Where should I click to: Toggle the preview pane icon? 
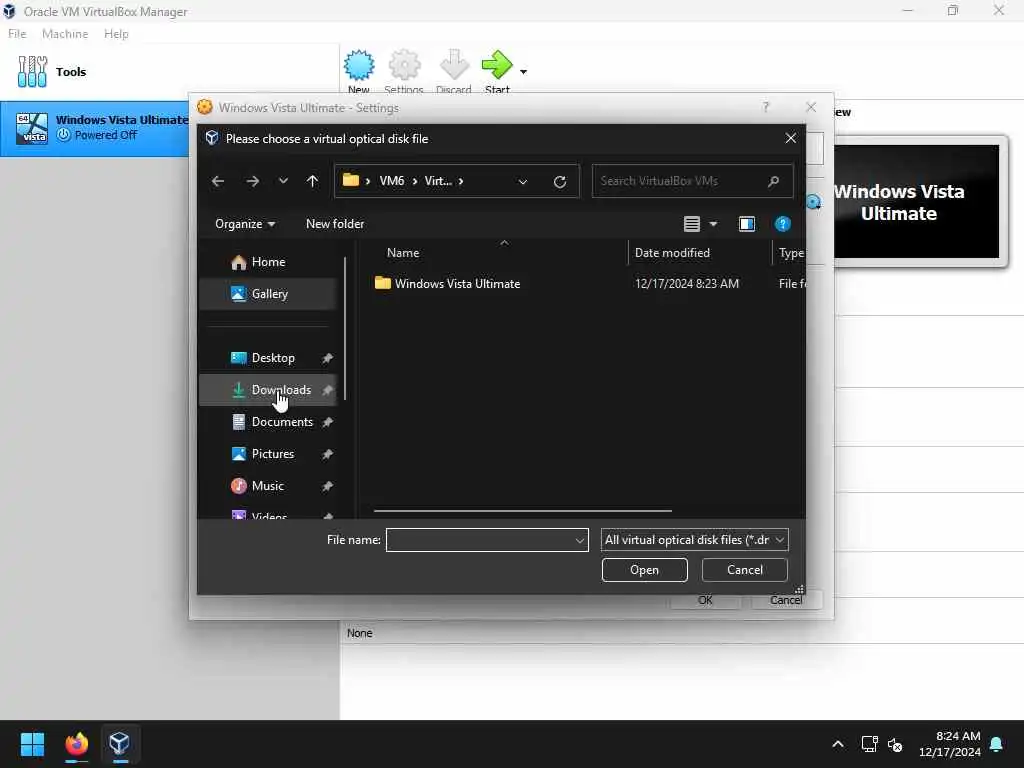[x=746, y=224]
